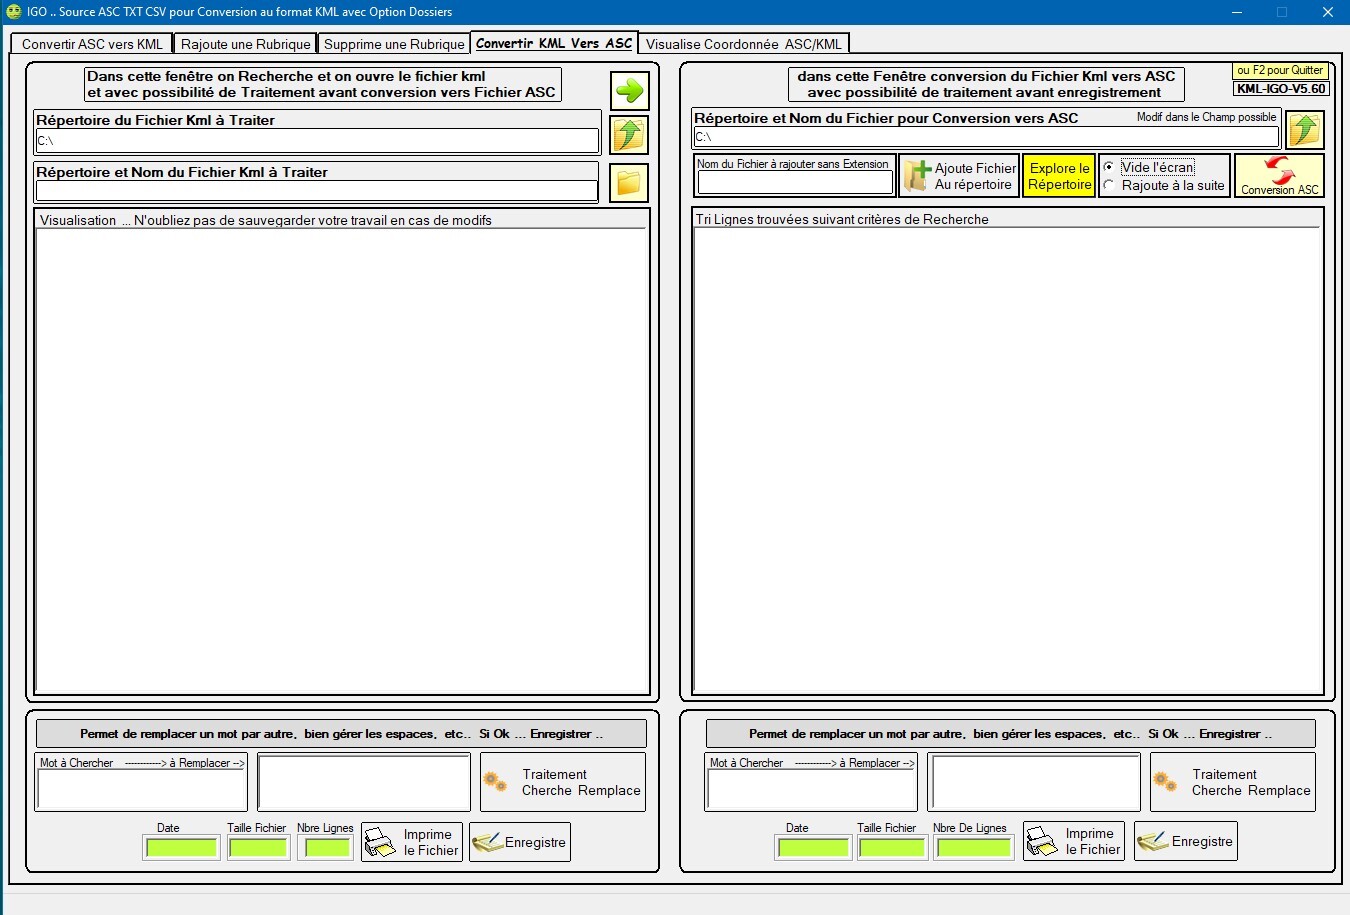Click the green Taille Fichier field in the ASC conversion panel

pos(892,848)
